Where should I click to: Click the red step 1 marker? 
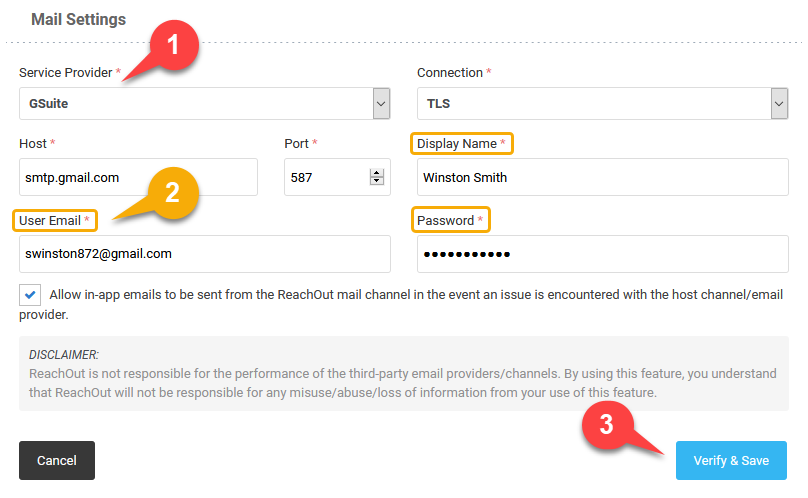tap(174, 45)
